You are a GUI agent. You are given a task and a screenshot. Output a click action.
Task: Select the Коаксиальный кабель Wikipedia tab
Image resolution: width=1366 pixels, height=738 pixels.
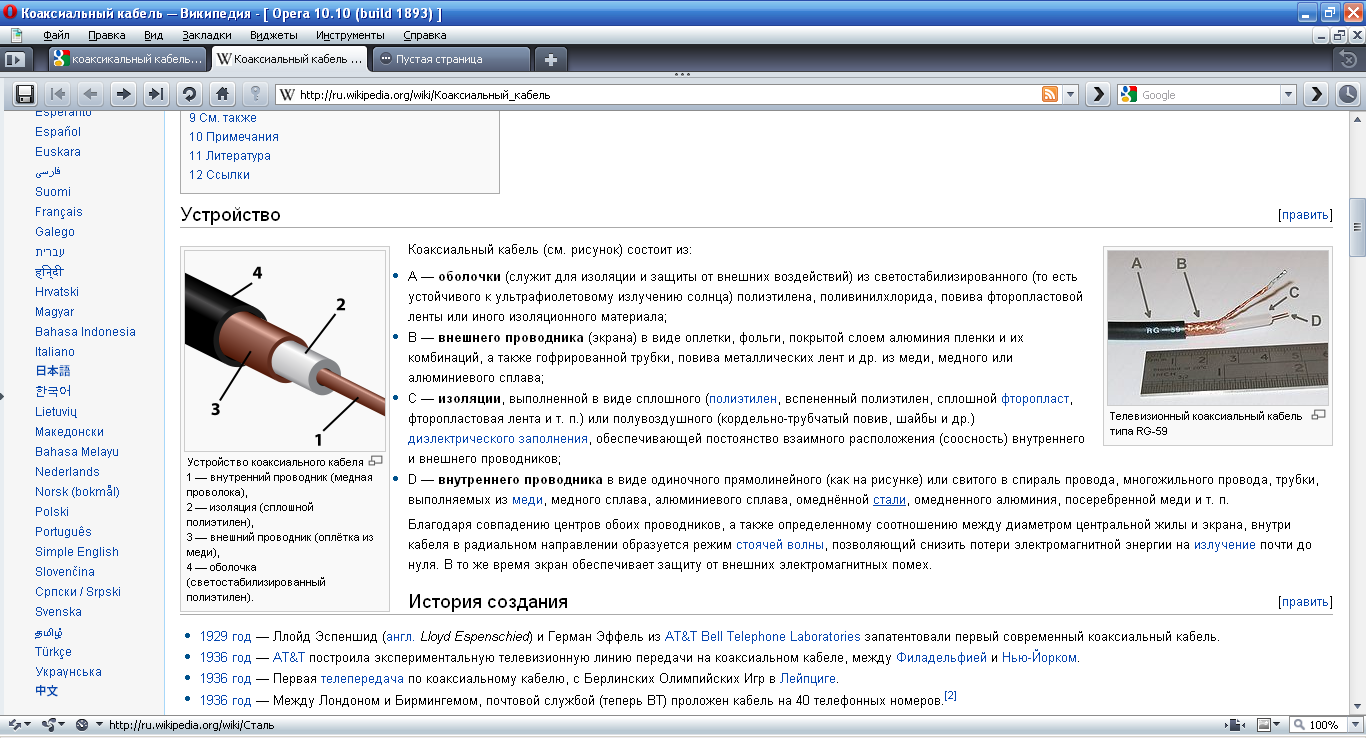tap(290, 59)
